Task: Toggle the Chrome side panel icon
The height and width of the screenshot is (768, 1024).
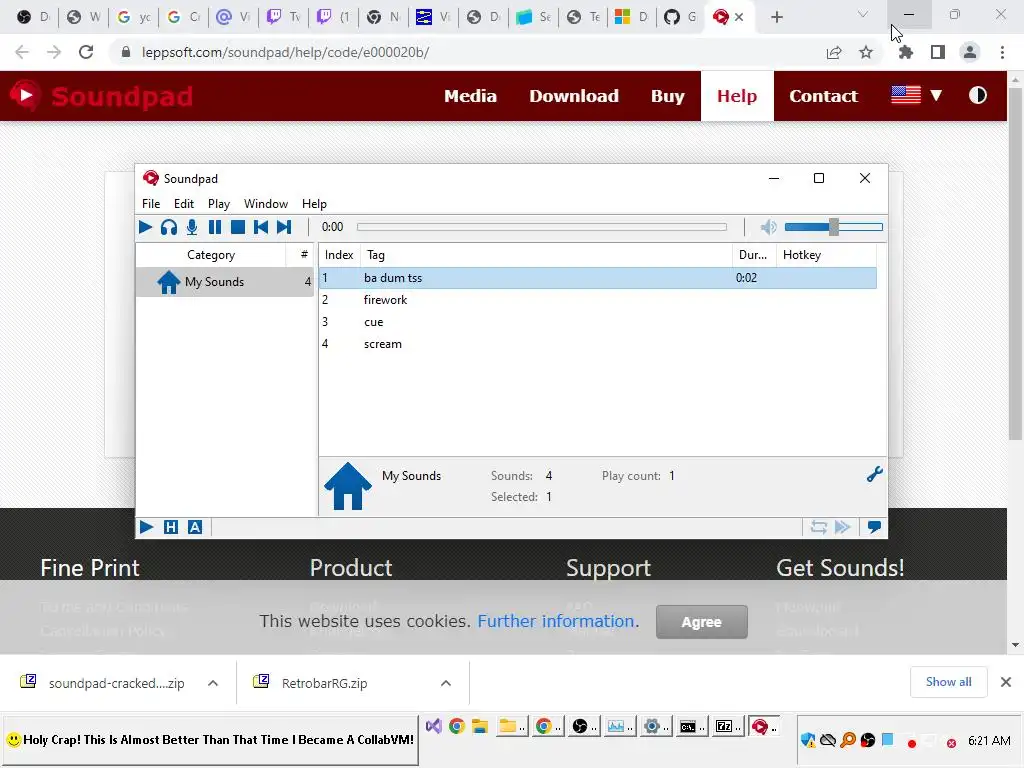Action: [938, 52]
